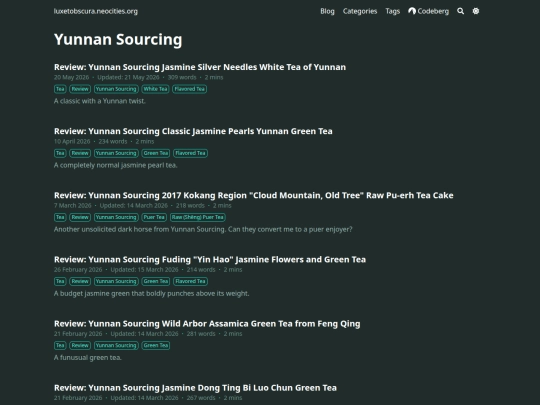This screenshot has width=540, height=405.
Task: Click the 'A budget jasmine green' summary text
Action: click(x=152, y=293)
